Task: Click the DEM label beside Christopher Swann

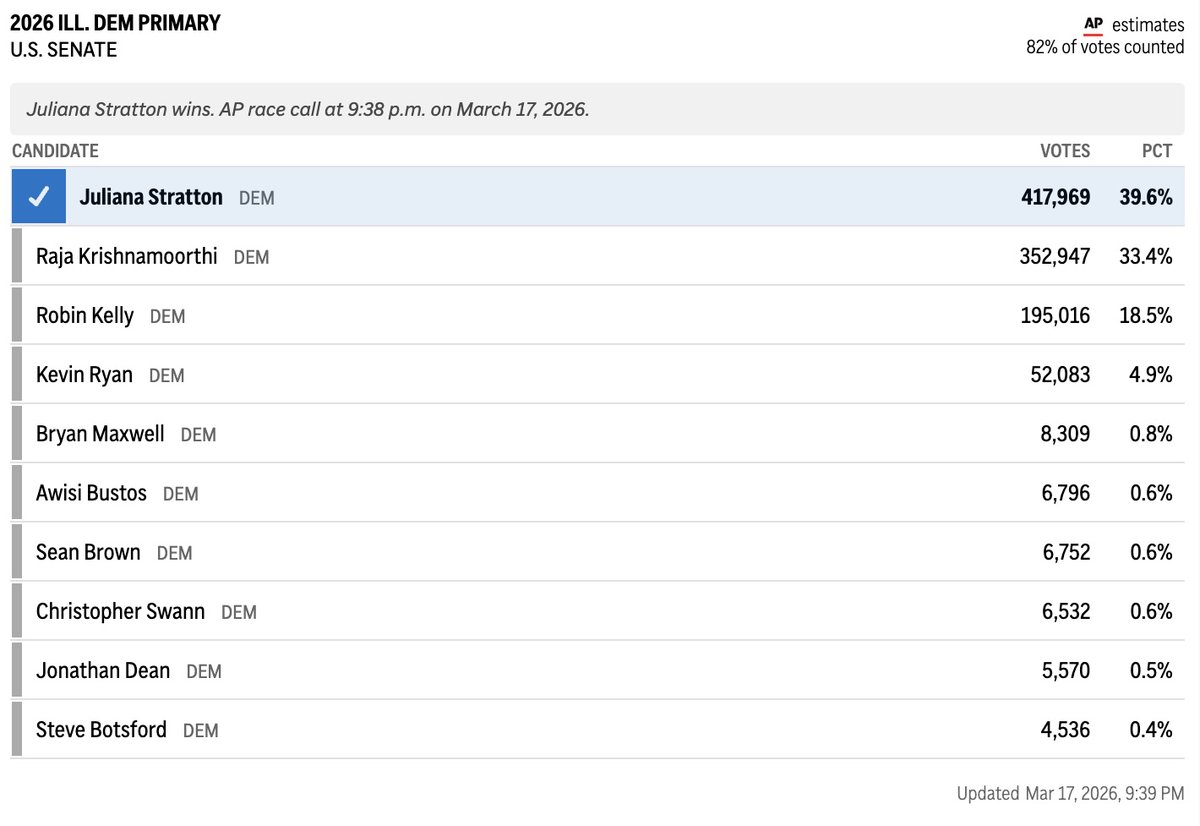Action: coord(238,612)
